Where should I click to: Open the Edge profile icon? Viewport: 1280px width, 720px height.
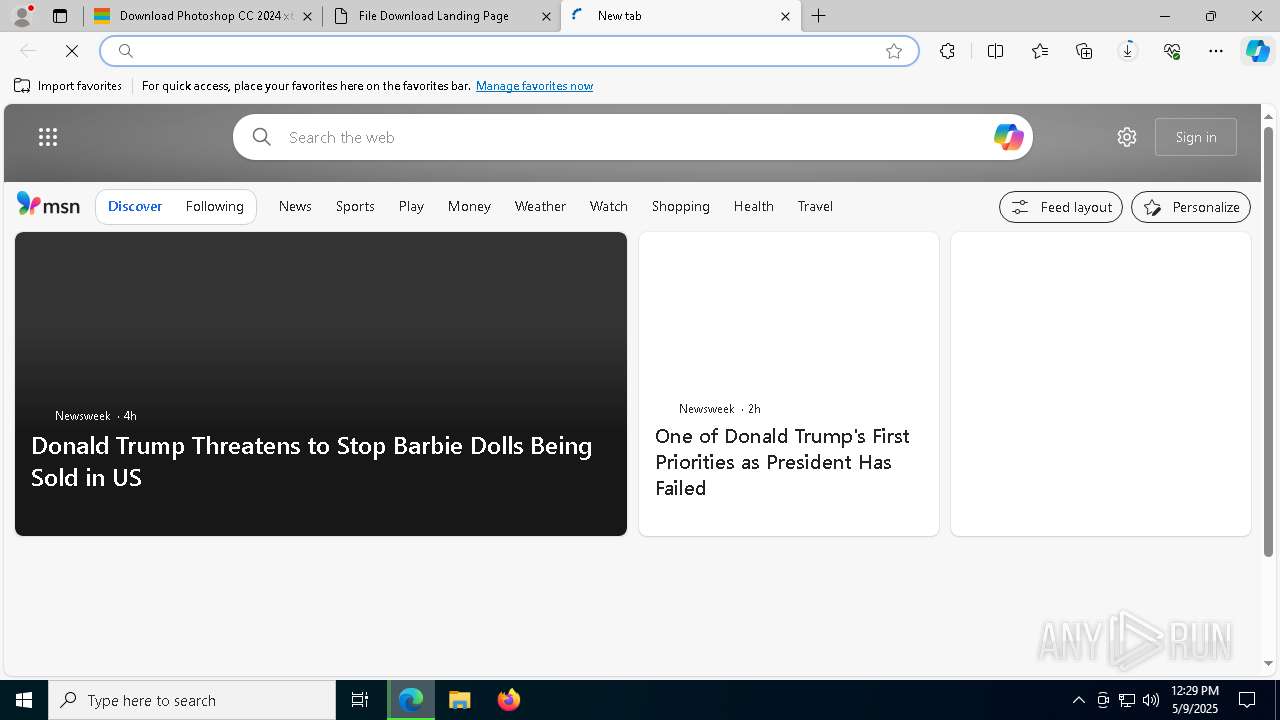click(22, 16)
